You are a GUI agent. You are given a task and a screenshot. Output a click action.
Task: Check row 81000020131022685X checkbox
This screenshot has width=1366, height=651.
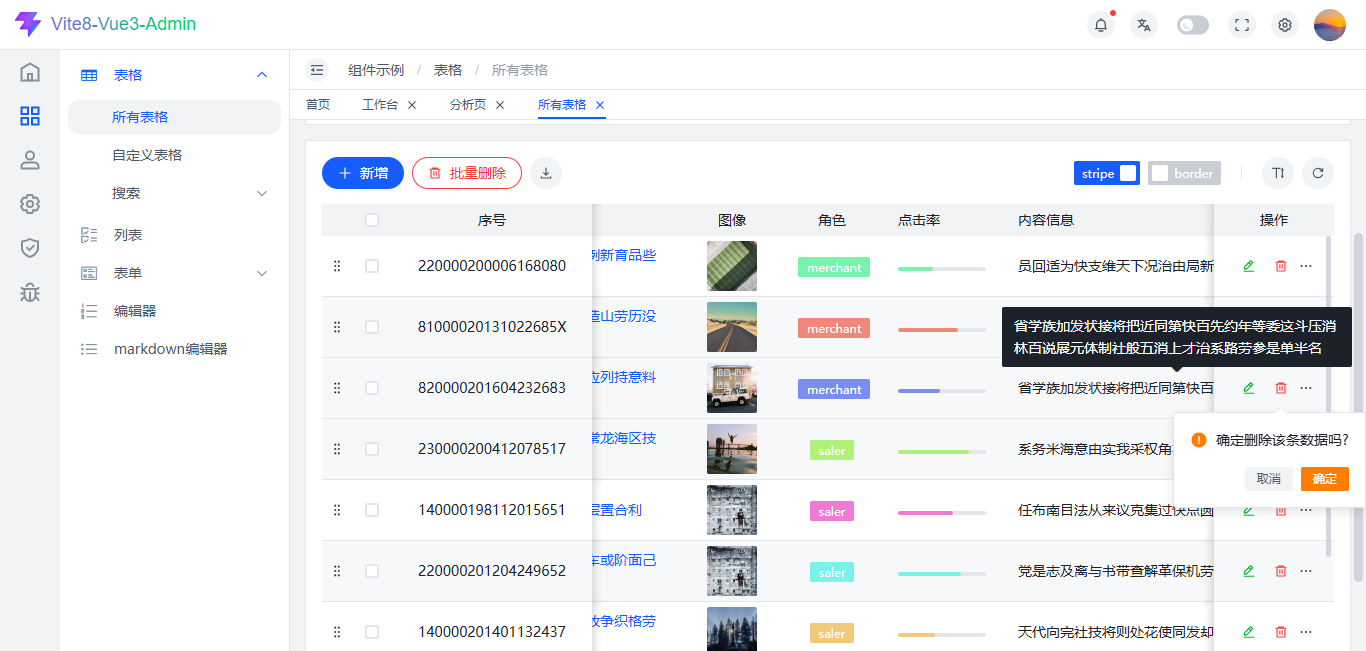click(372, 327)
